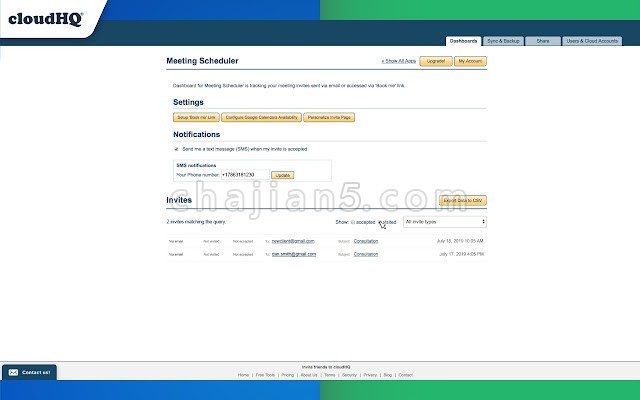This screenshot has width=640, height=400.
Task: Click the phone number input field
Action: 245,175
